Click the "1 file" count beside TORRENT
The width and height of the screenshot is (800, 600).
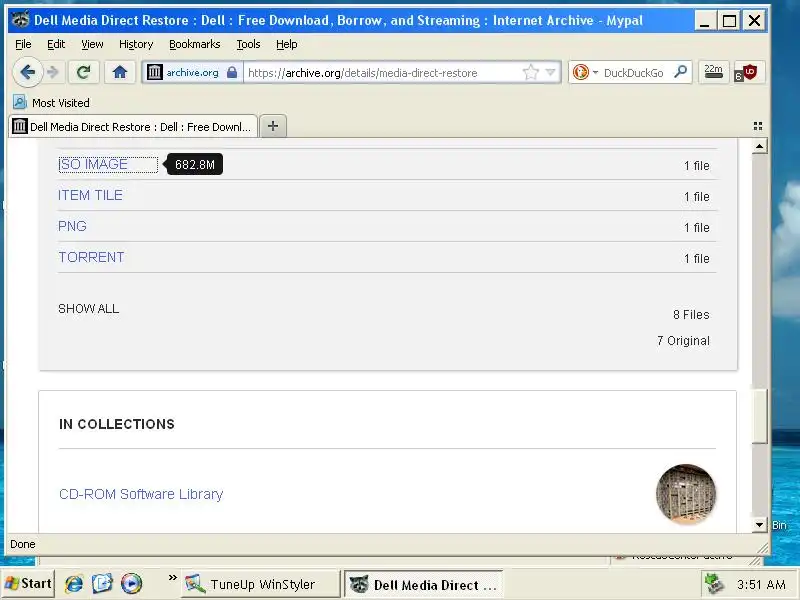[697, 259]
